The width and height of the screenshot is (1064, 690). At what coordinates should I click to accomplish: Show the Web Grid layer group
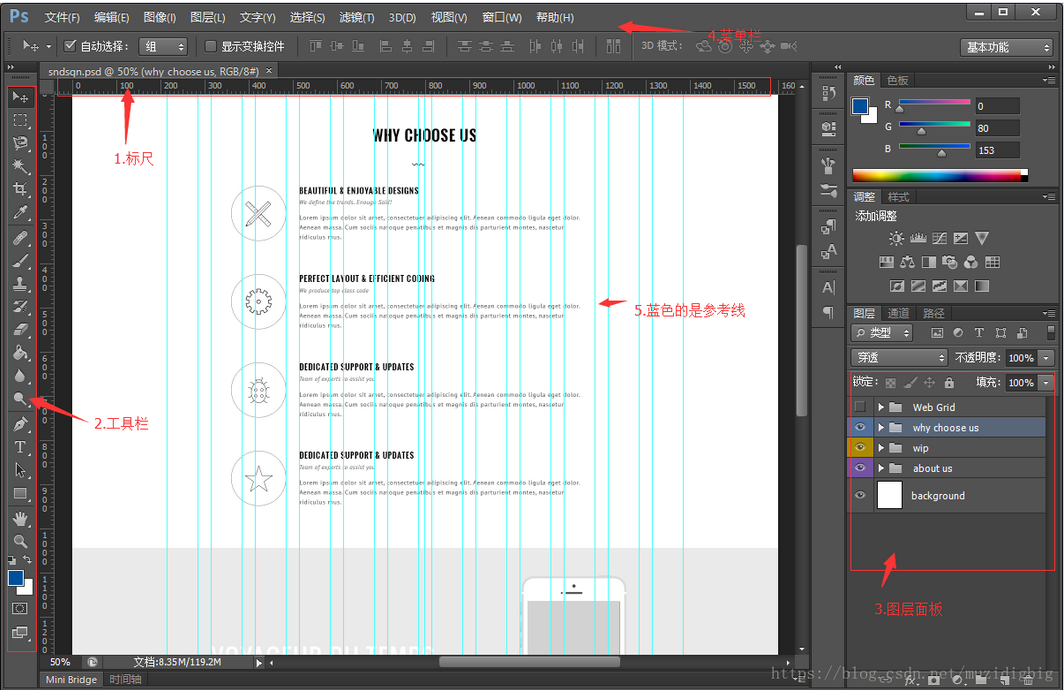pyautogui.click(x=860, y=407)
